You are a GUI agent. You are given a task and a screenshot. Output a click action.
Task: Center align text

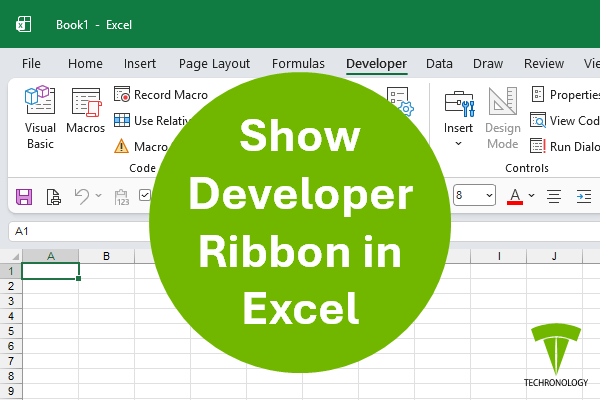(554, 196)
